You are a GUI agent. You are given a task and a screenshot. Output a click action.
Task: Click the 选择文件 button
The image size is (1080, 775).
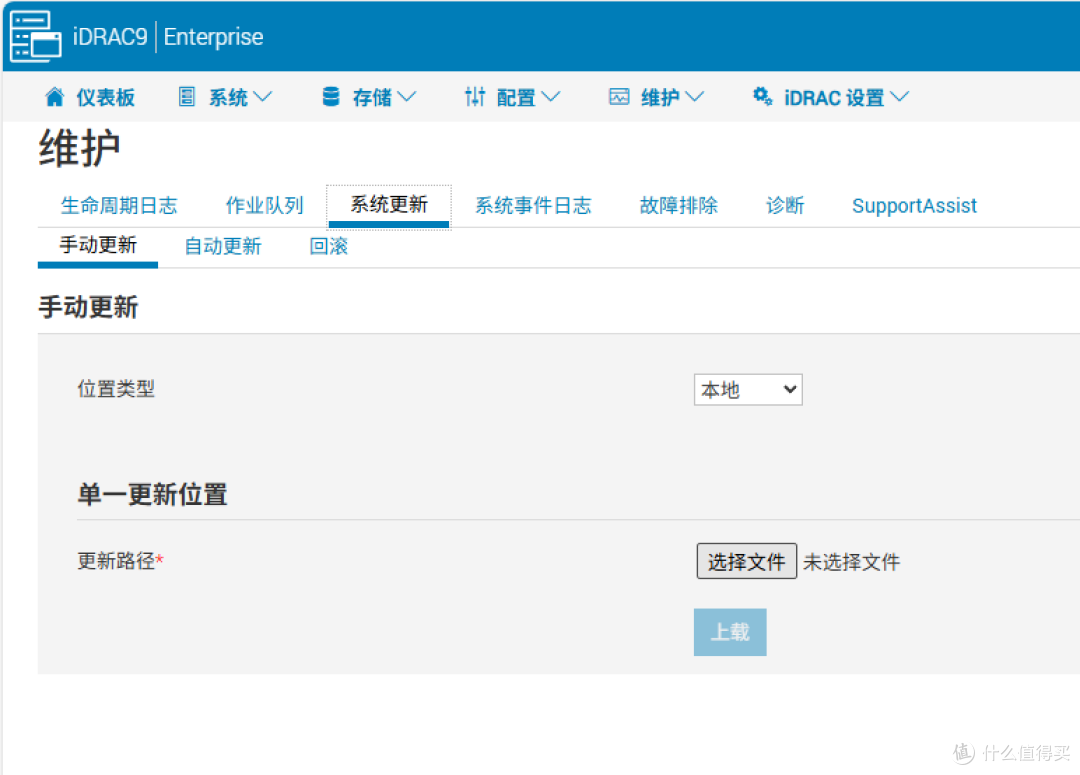point(747,561)
